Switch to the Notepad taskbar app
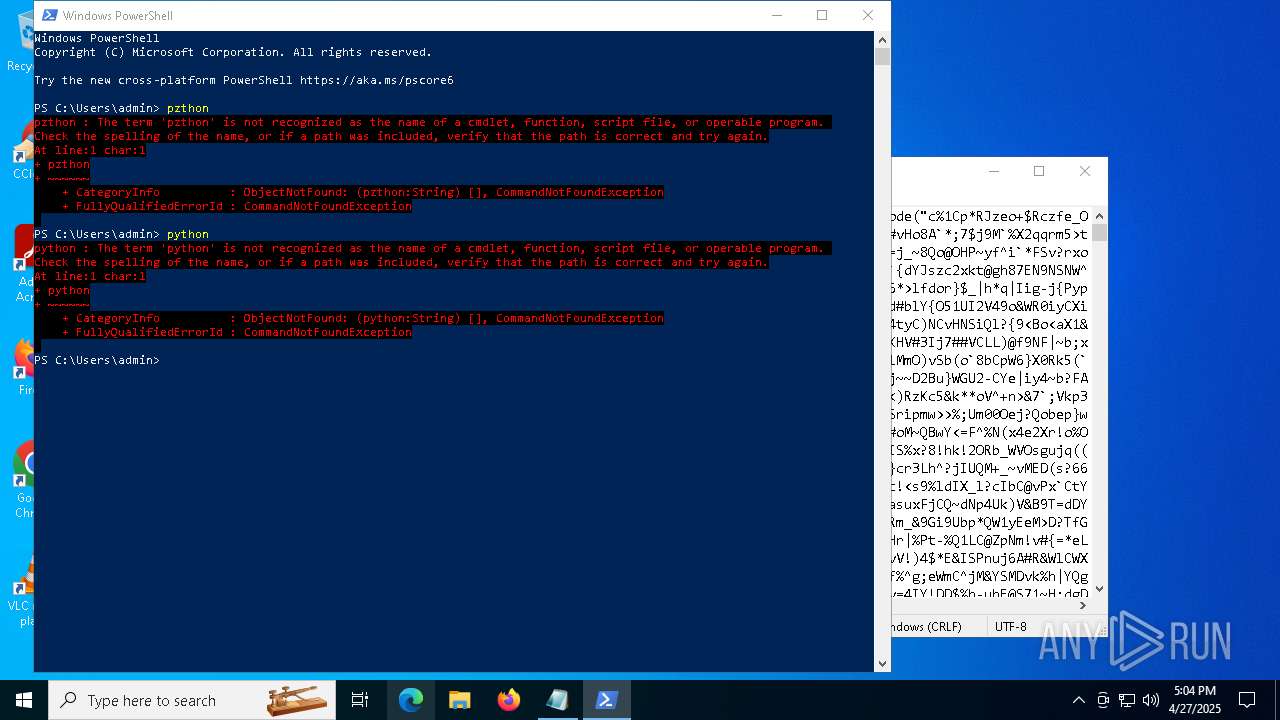Screen dimensions: 1280x720 click(x=557, y=700)
